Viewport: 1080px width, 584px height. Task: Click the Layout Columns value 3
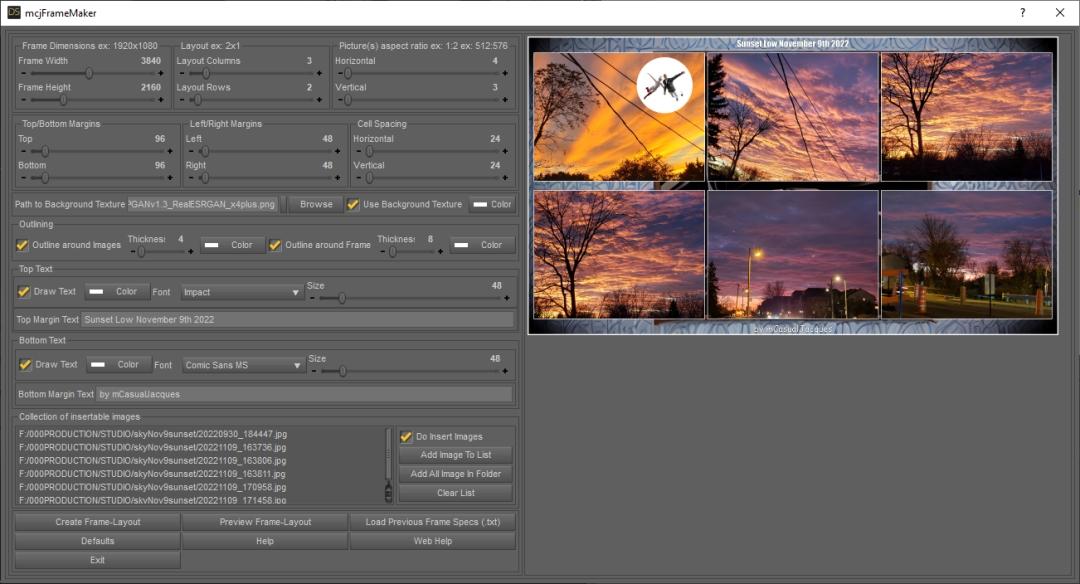[309, 61]
